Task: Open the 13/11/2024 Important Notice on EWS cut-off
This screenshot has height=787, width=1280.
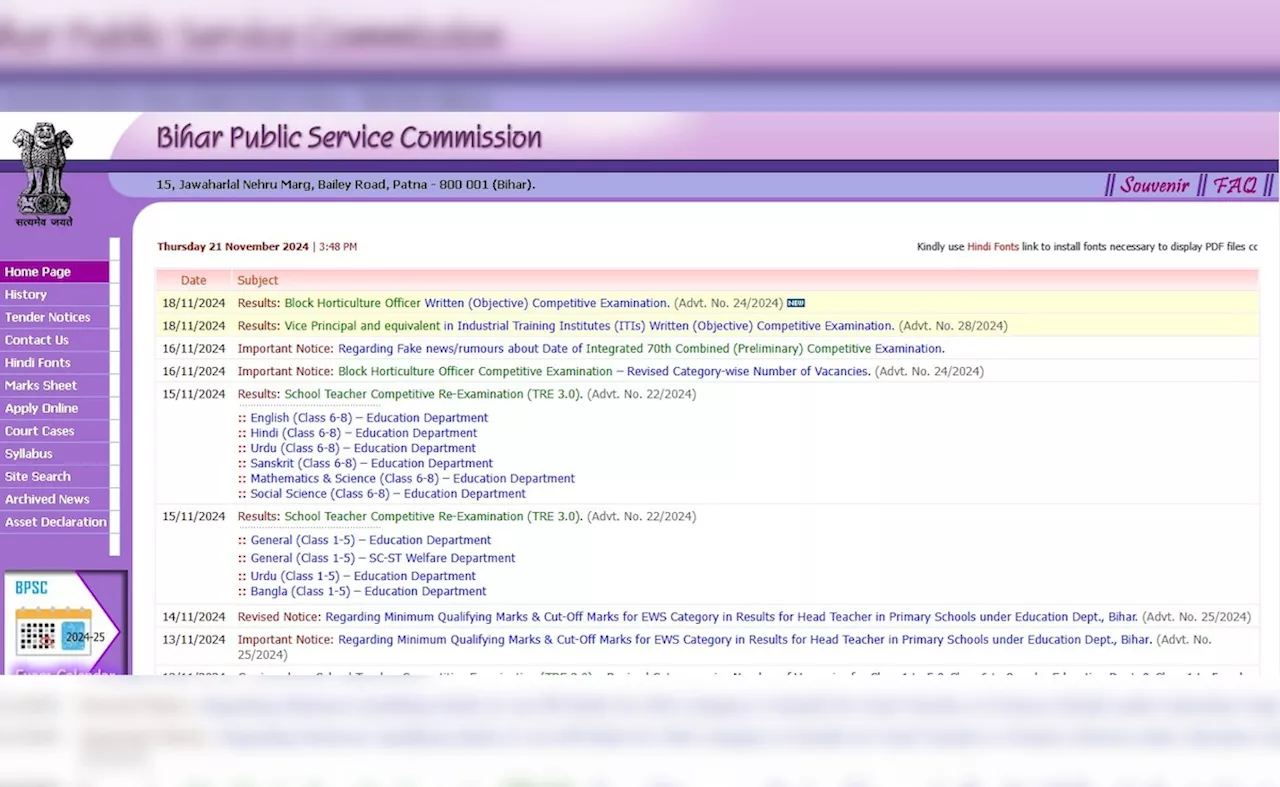Action: click(745, 640)
